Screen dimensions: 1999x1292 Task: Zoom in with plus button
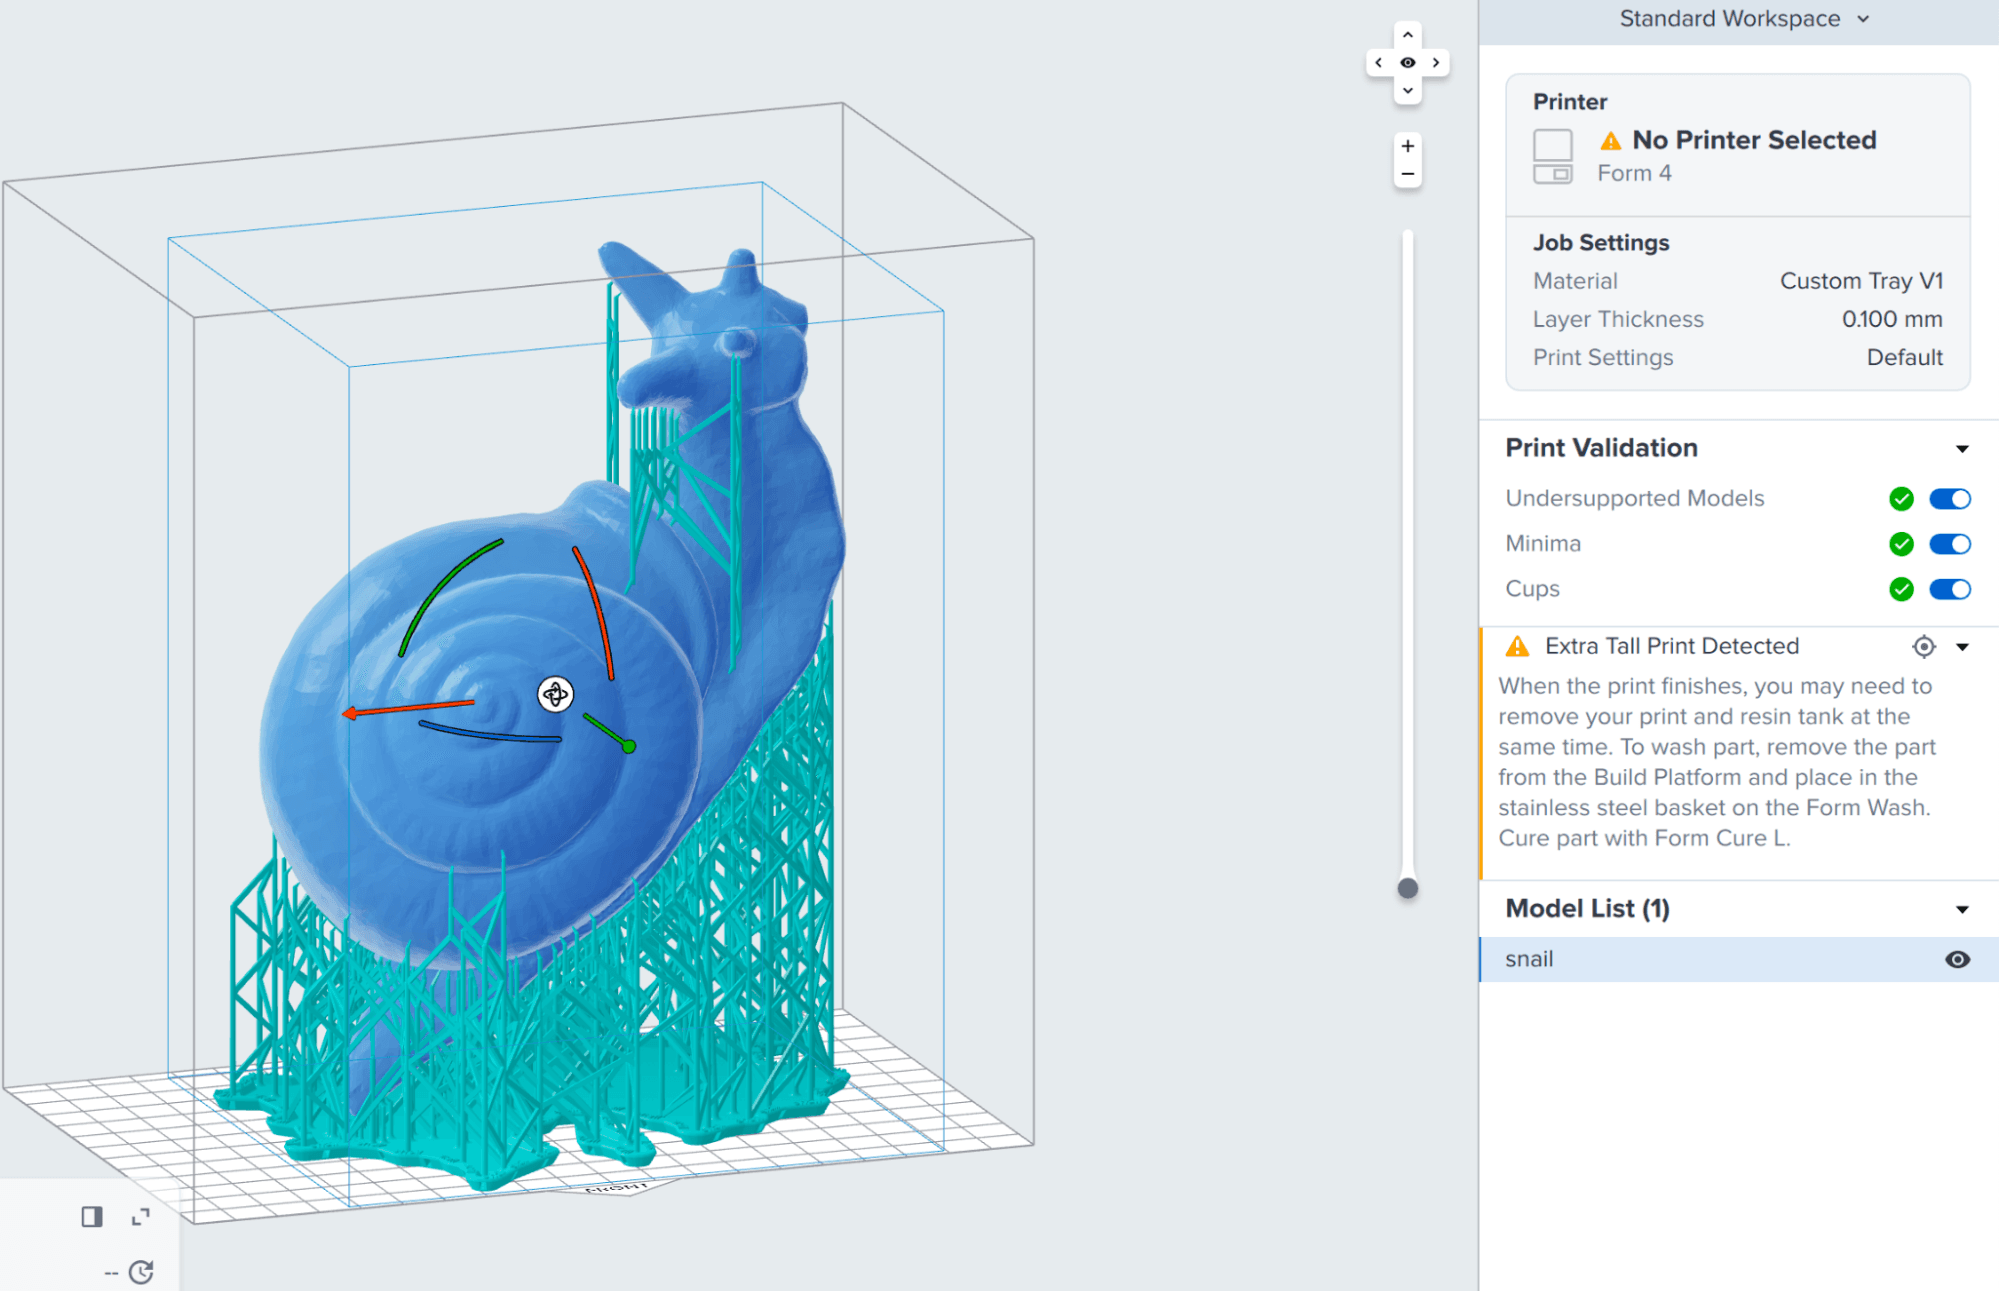[1407, 146]
